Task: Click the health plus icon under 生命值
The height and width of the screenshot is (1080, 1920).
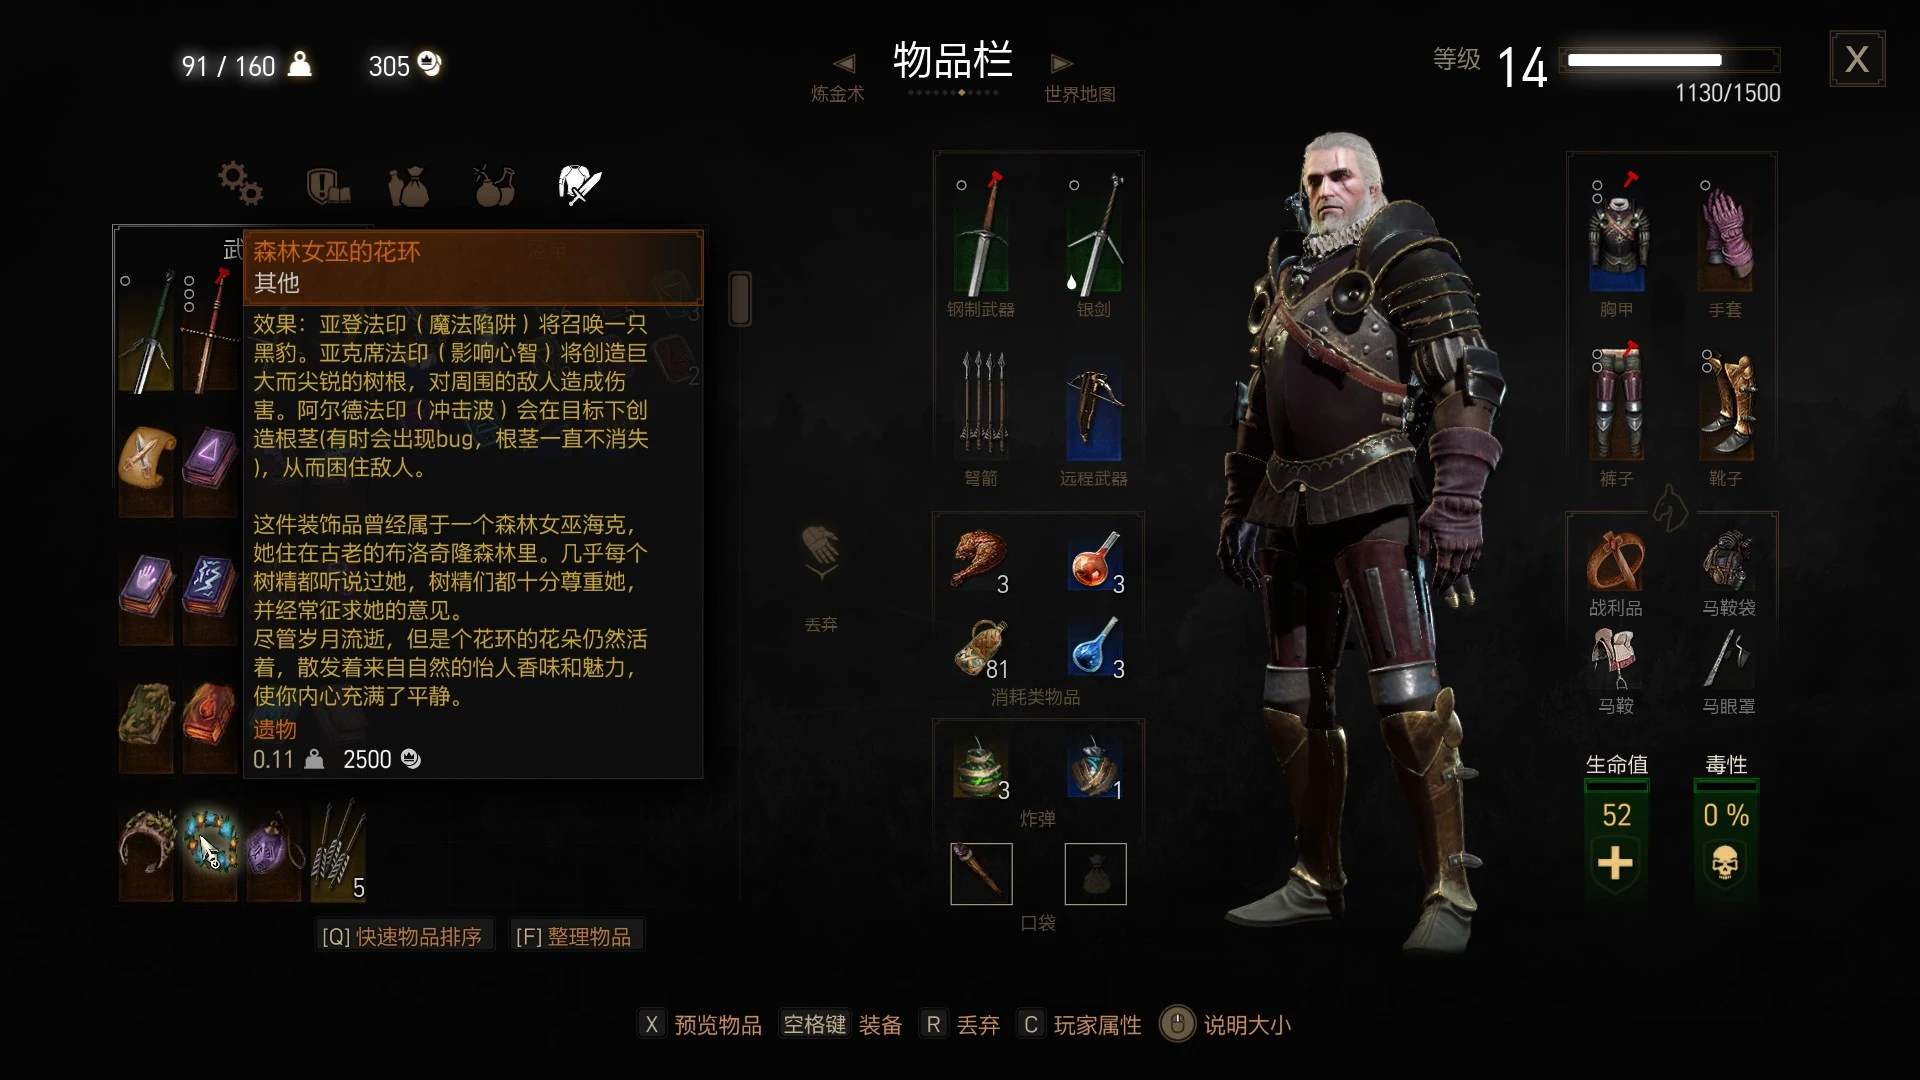Action: tap(1616, 862)
